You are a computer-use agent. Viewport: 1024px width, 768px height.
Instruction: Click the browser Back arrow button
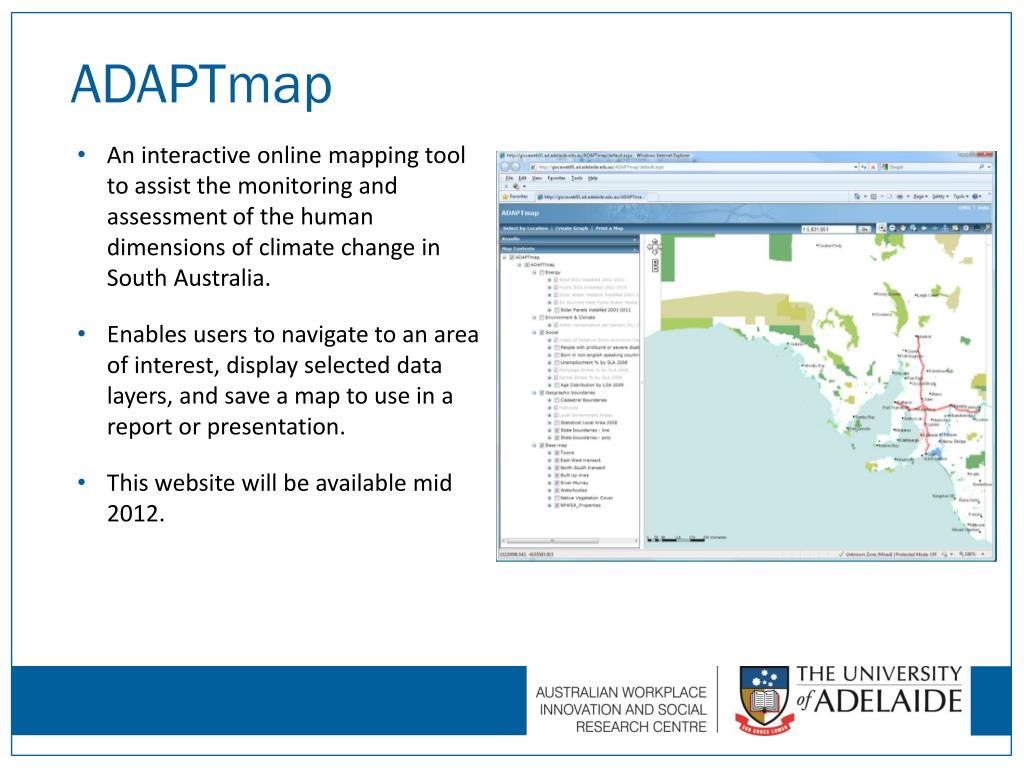click(x=504, y=167)
